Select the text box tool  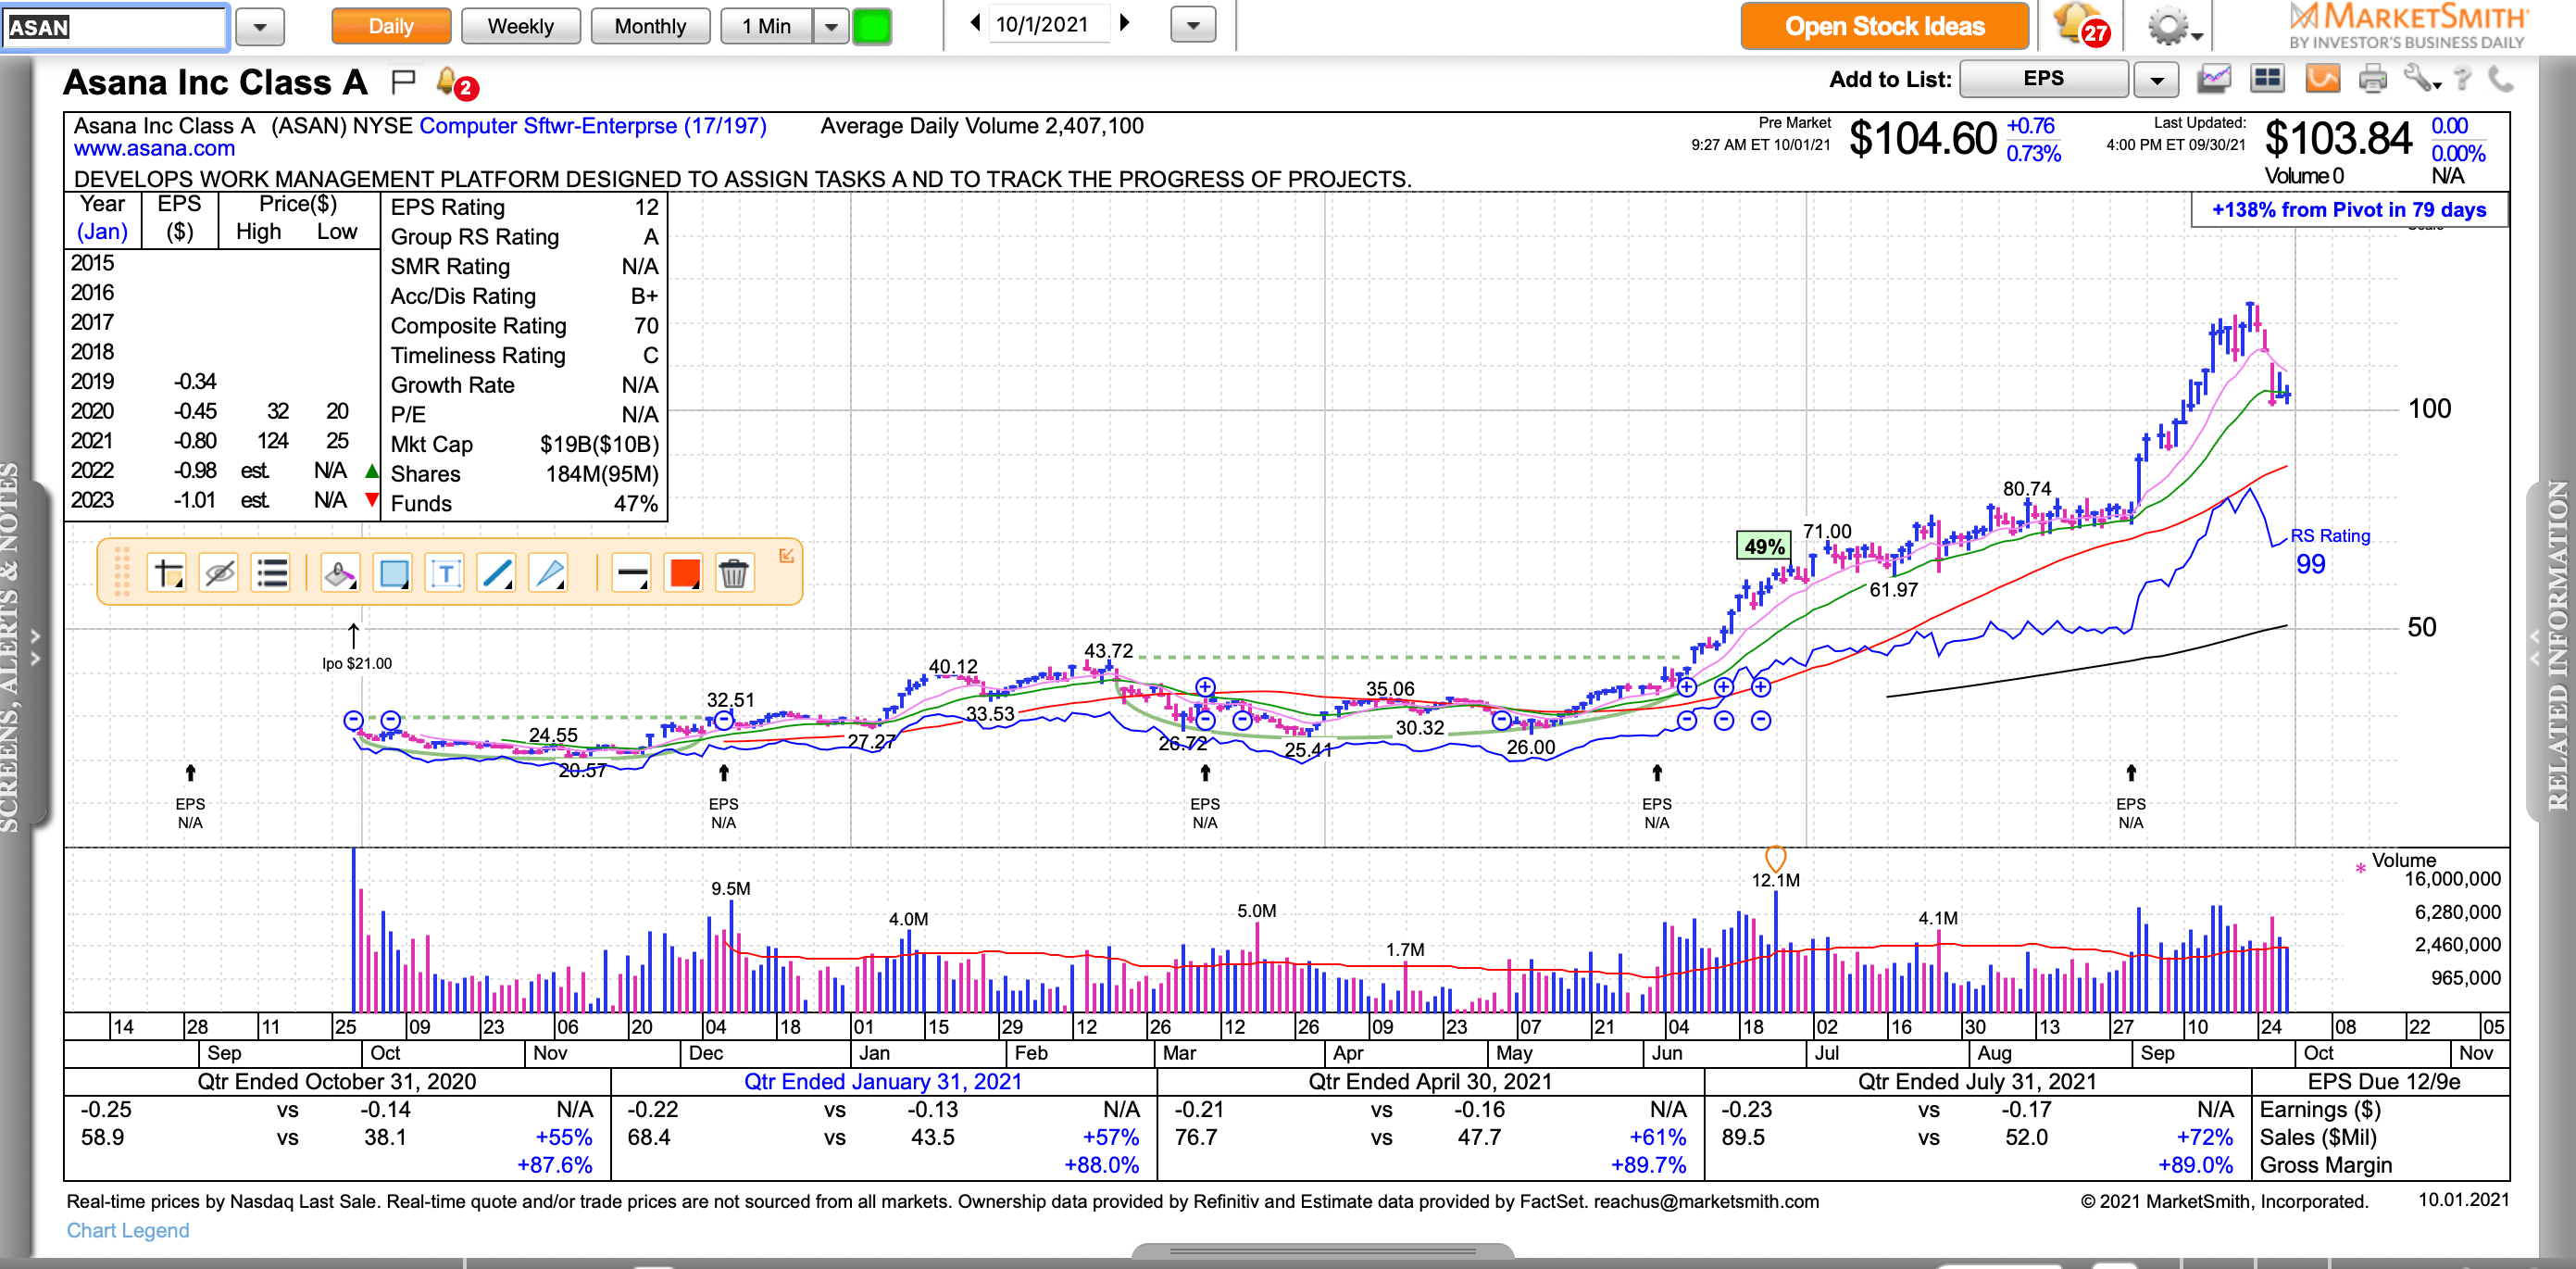pyautogui.click(x=445, y=573)
